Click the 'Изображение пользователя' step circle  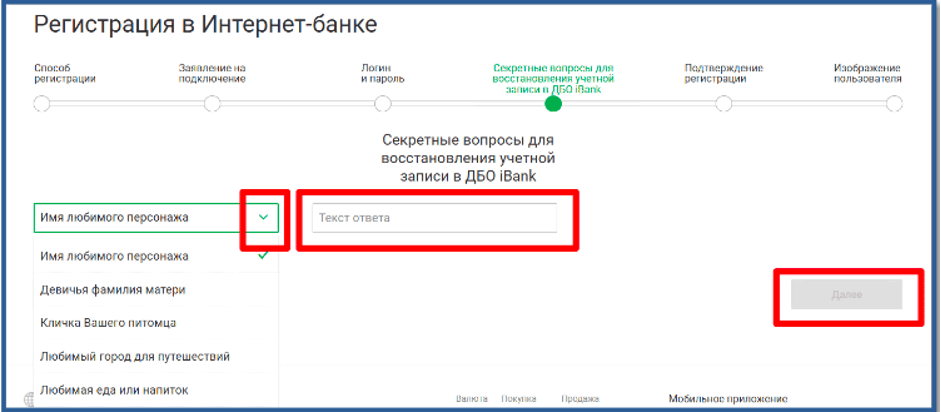coord(894,104)
